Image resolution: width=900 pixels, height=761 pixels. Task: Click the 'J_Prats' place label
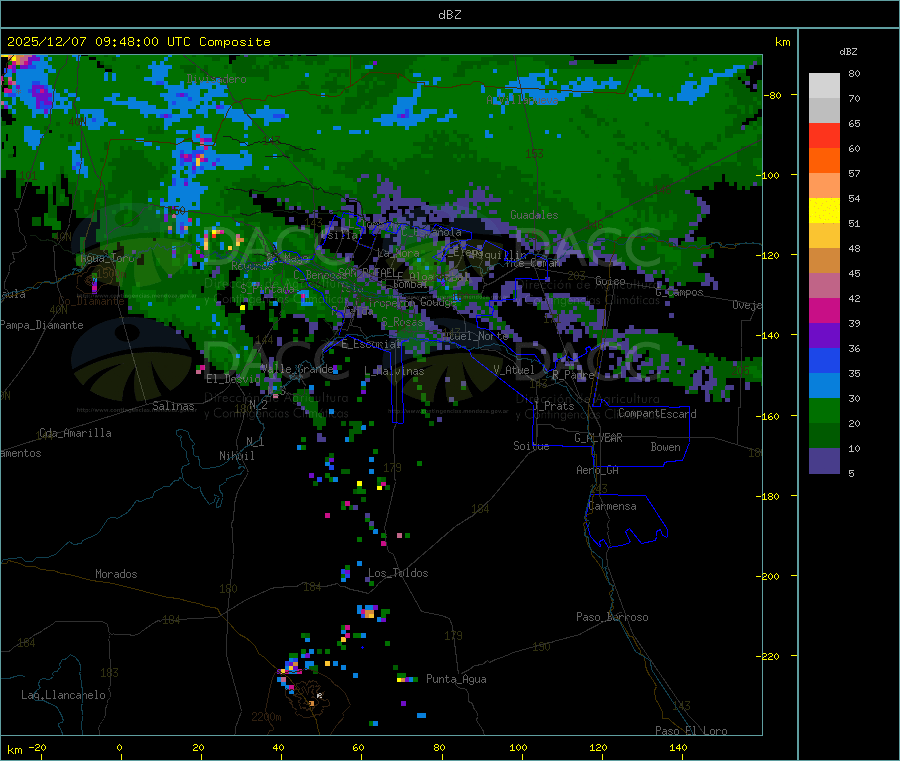tap(553, 406)
